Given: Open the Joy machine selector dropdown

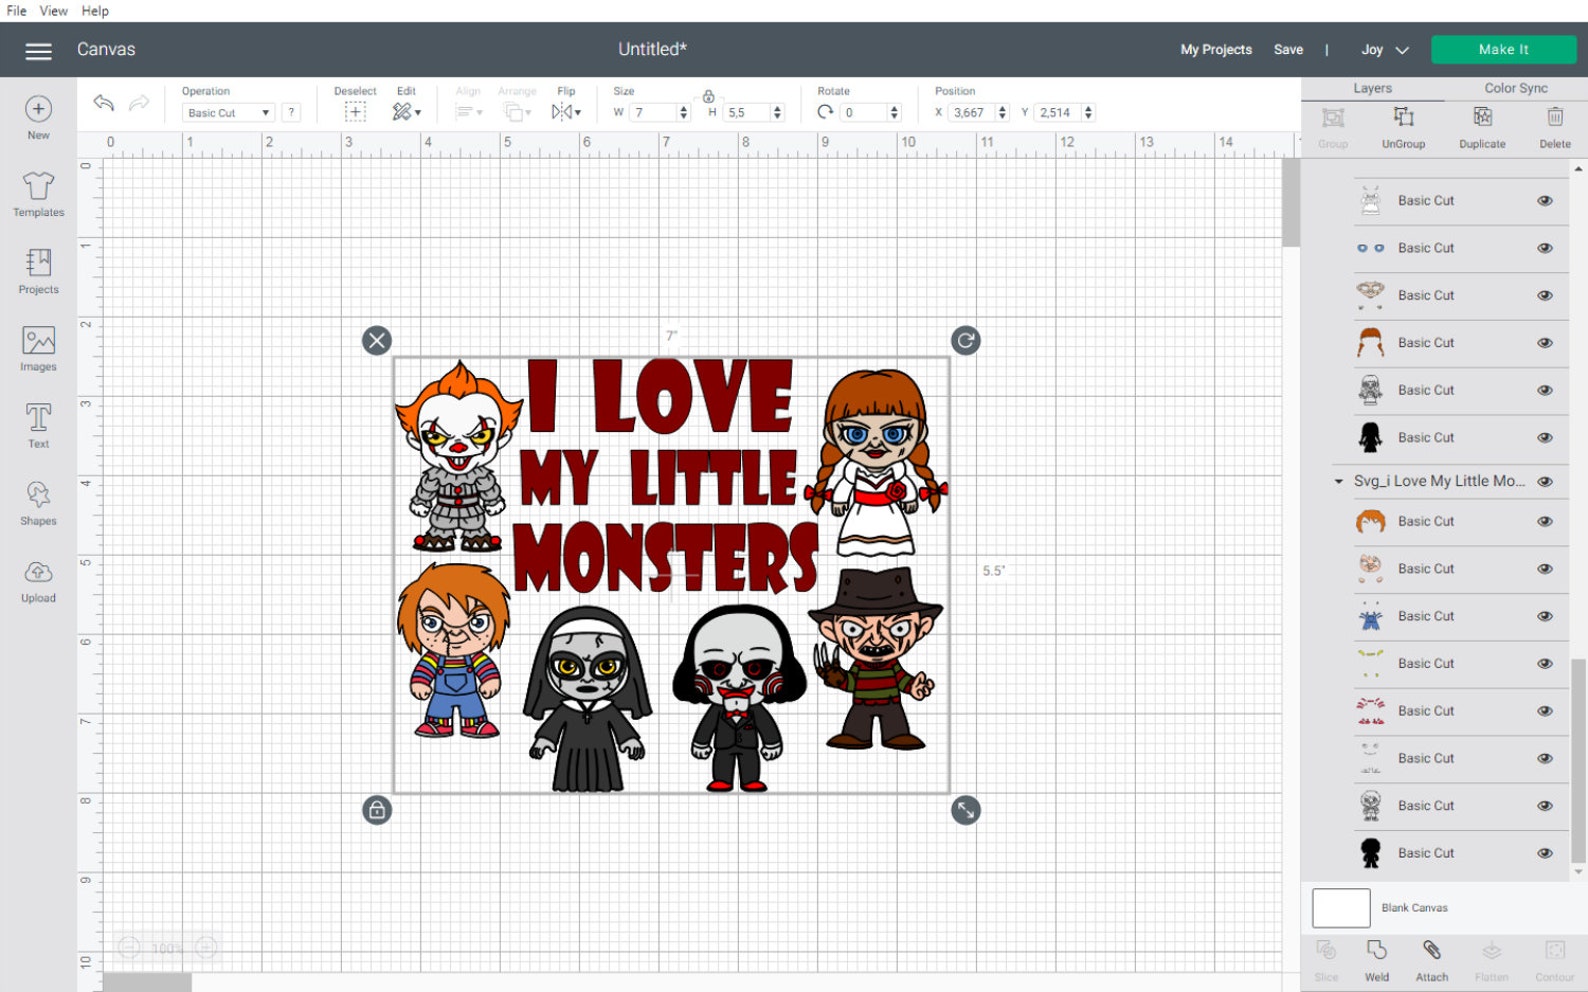Looking at the screenshot, I should coord(1385,50).
